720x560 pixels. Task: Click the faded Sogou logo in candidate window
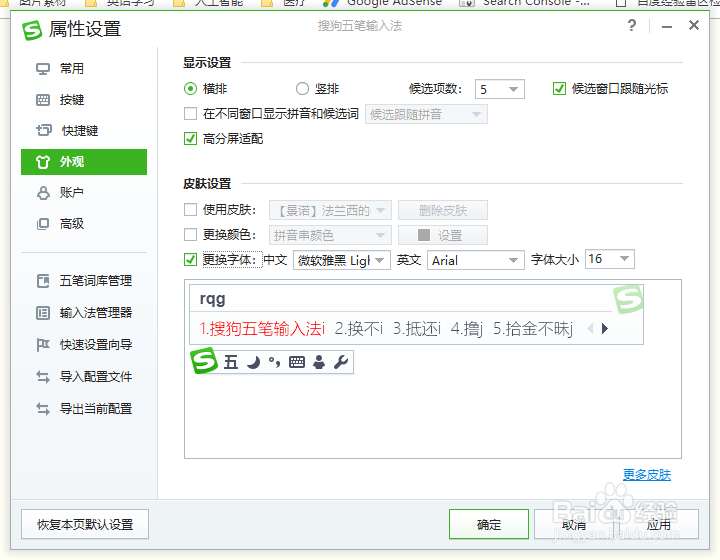tap(628, 299)
